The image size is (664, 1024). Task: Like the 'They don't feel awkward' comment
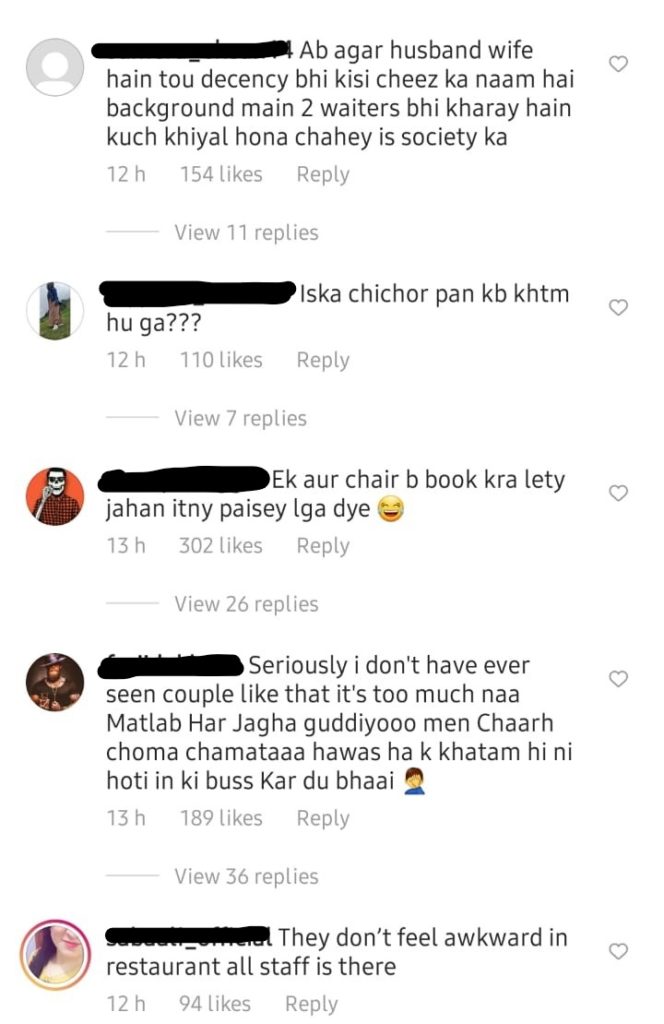point(618,951)
